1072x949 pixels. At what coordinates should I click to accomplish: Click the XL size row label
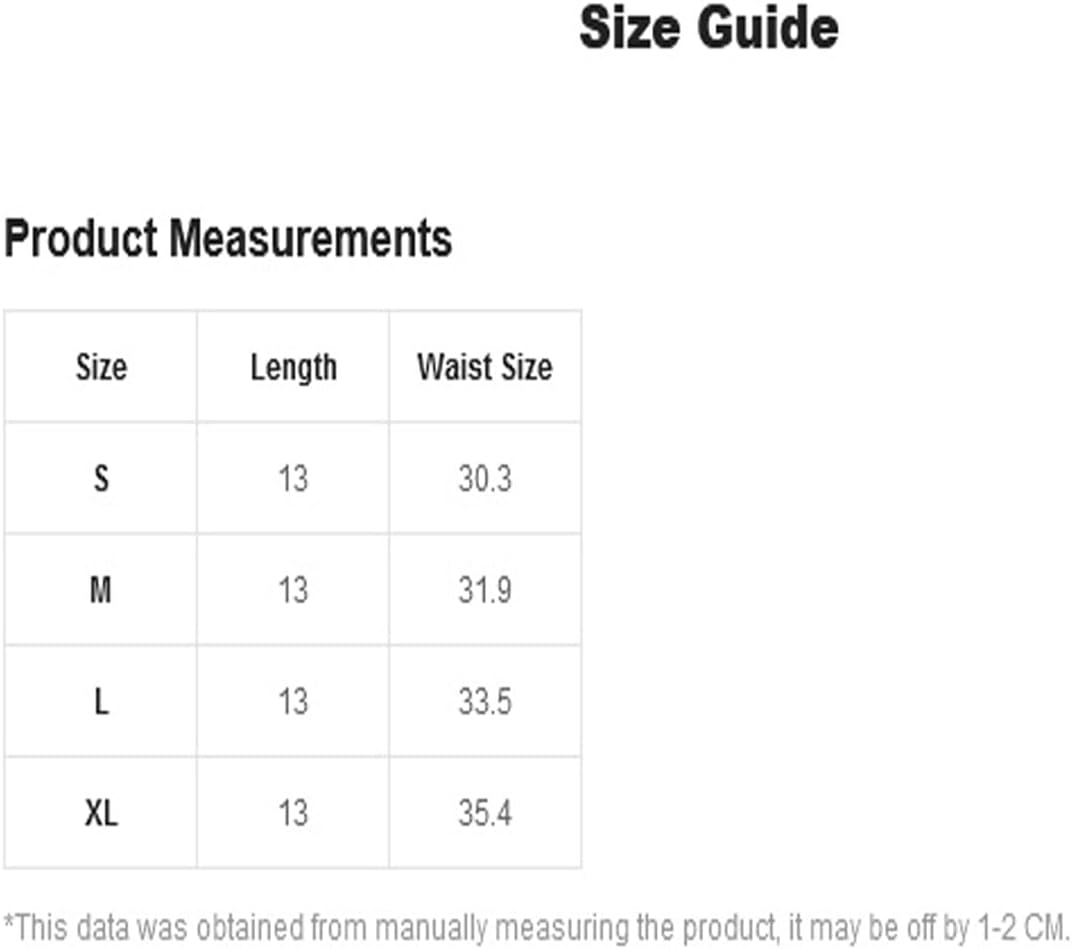tap(101, 814)
